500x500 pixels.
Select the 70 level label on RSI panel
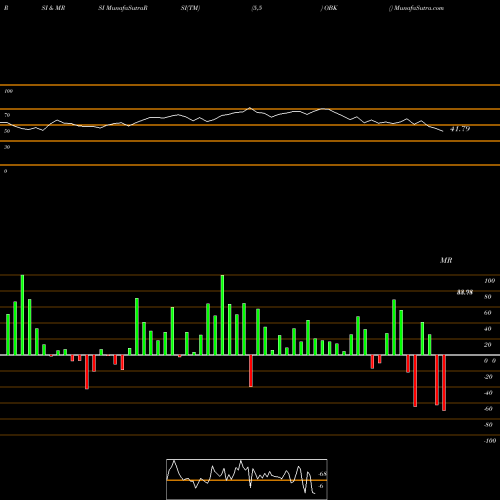point(7,115)
